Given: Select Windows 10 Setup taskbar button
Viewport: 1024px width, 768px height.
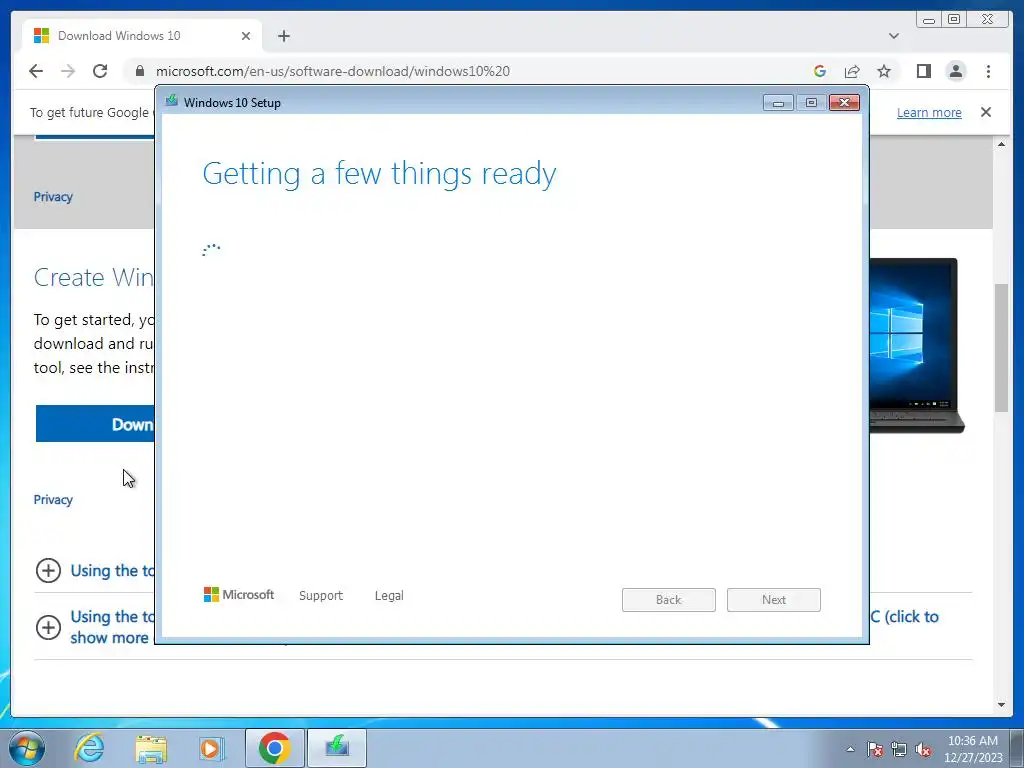Looking at the screenshot, I should tap(337, 748).
